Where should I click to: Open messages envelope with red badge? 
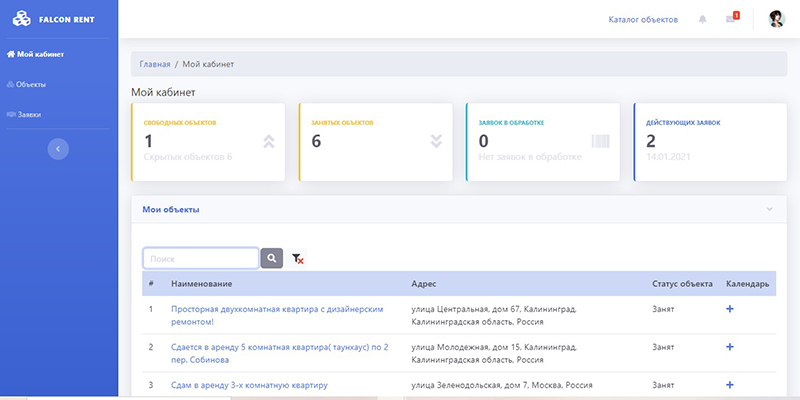(731, 19)
